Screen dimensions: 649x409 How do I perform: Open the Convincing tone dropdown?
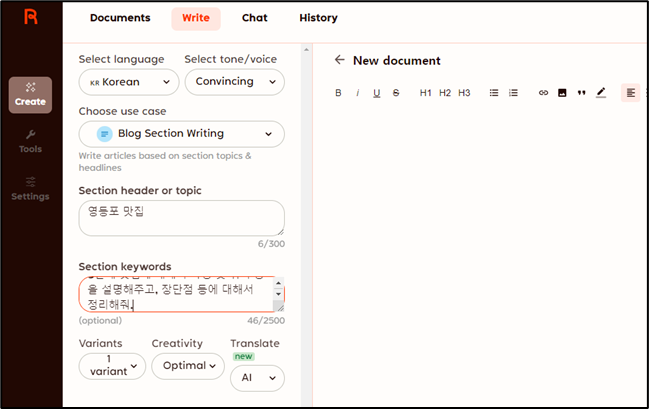tap(235, 82)
